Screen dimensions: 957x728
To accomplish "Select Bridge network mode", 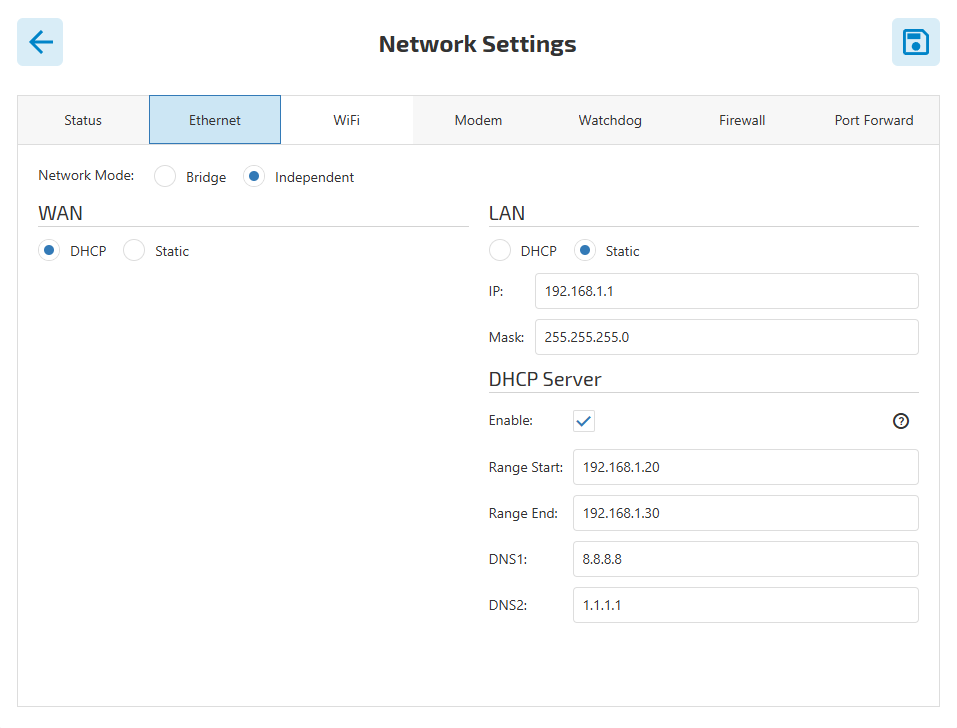I will click(165, 177).
